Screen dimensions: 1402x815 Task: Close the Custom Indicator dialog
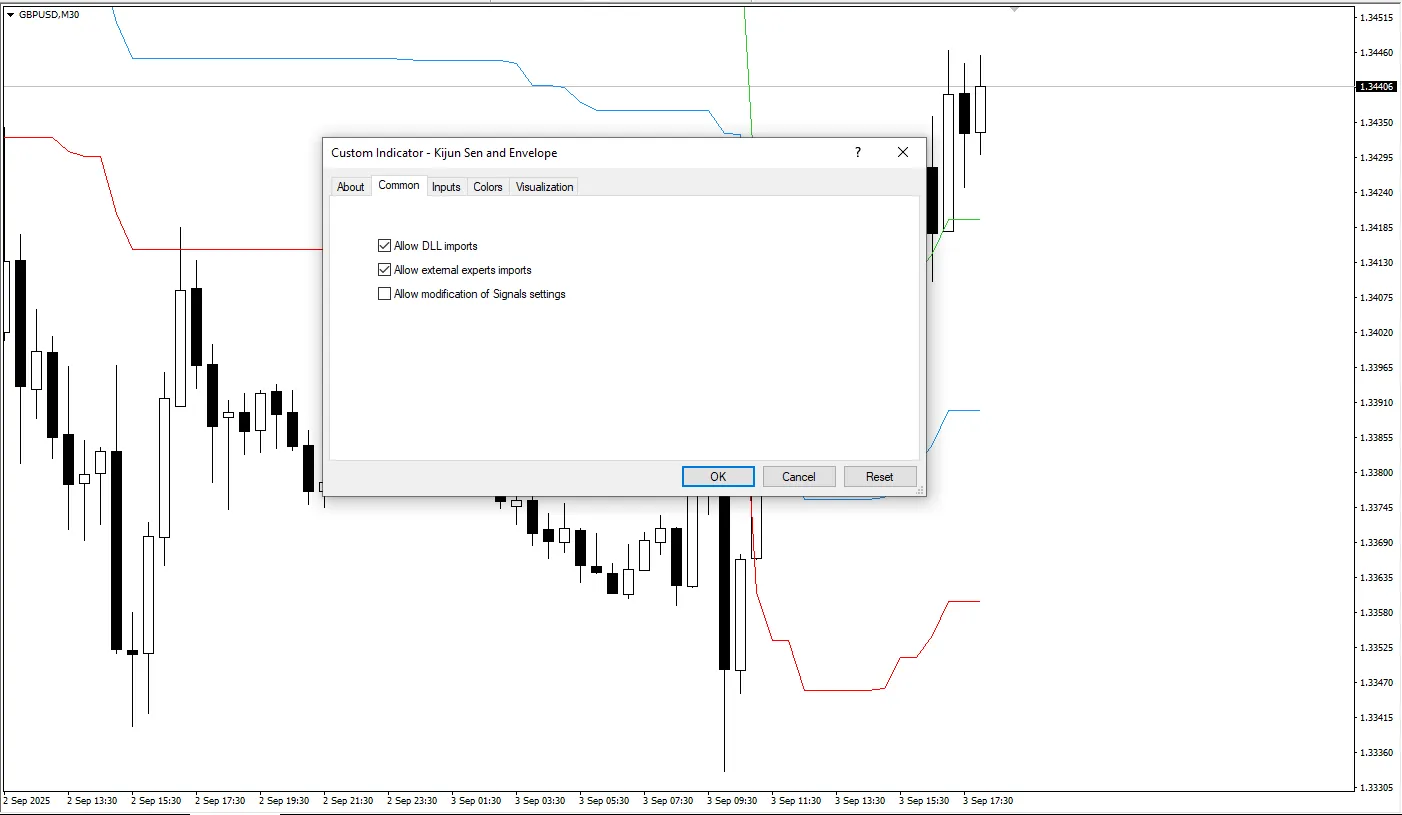(903, 152)
